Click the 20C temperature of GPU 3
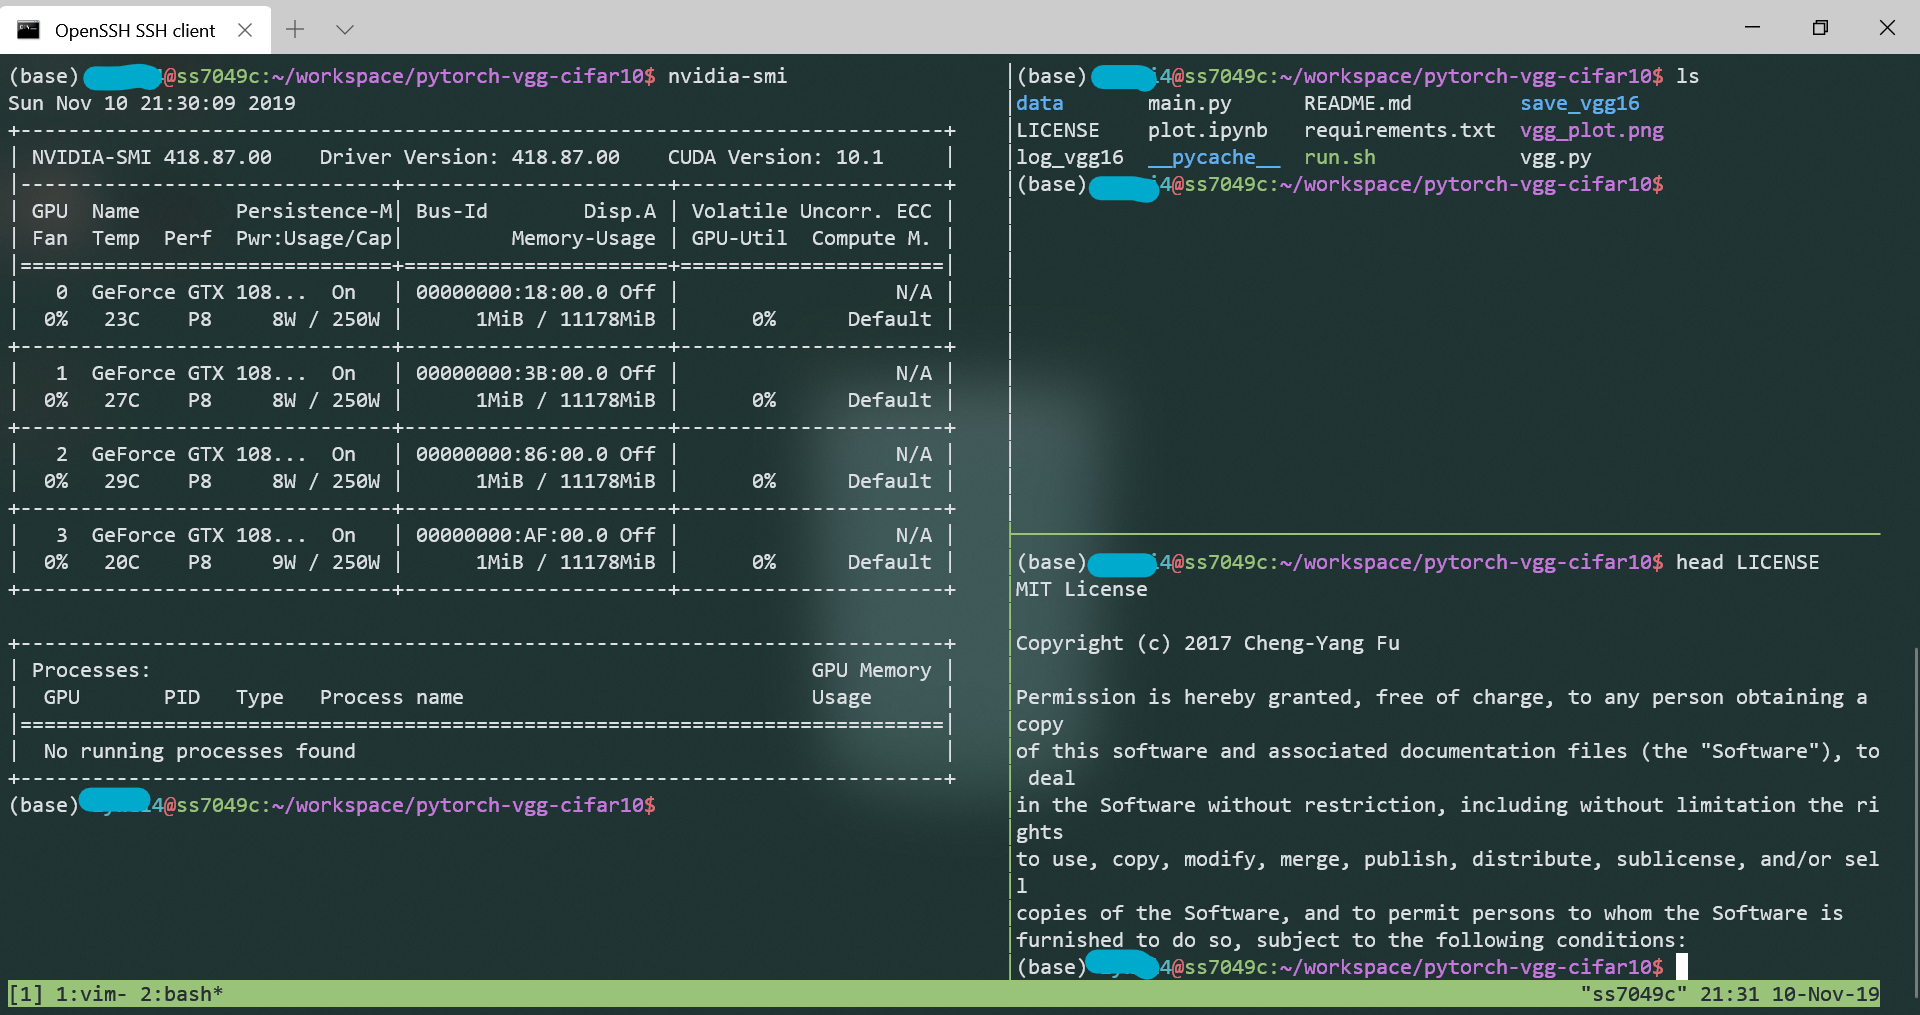Screen dimensions: 1920x1015 122,562
